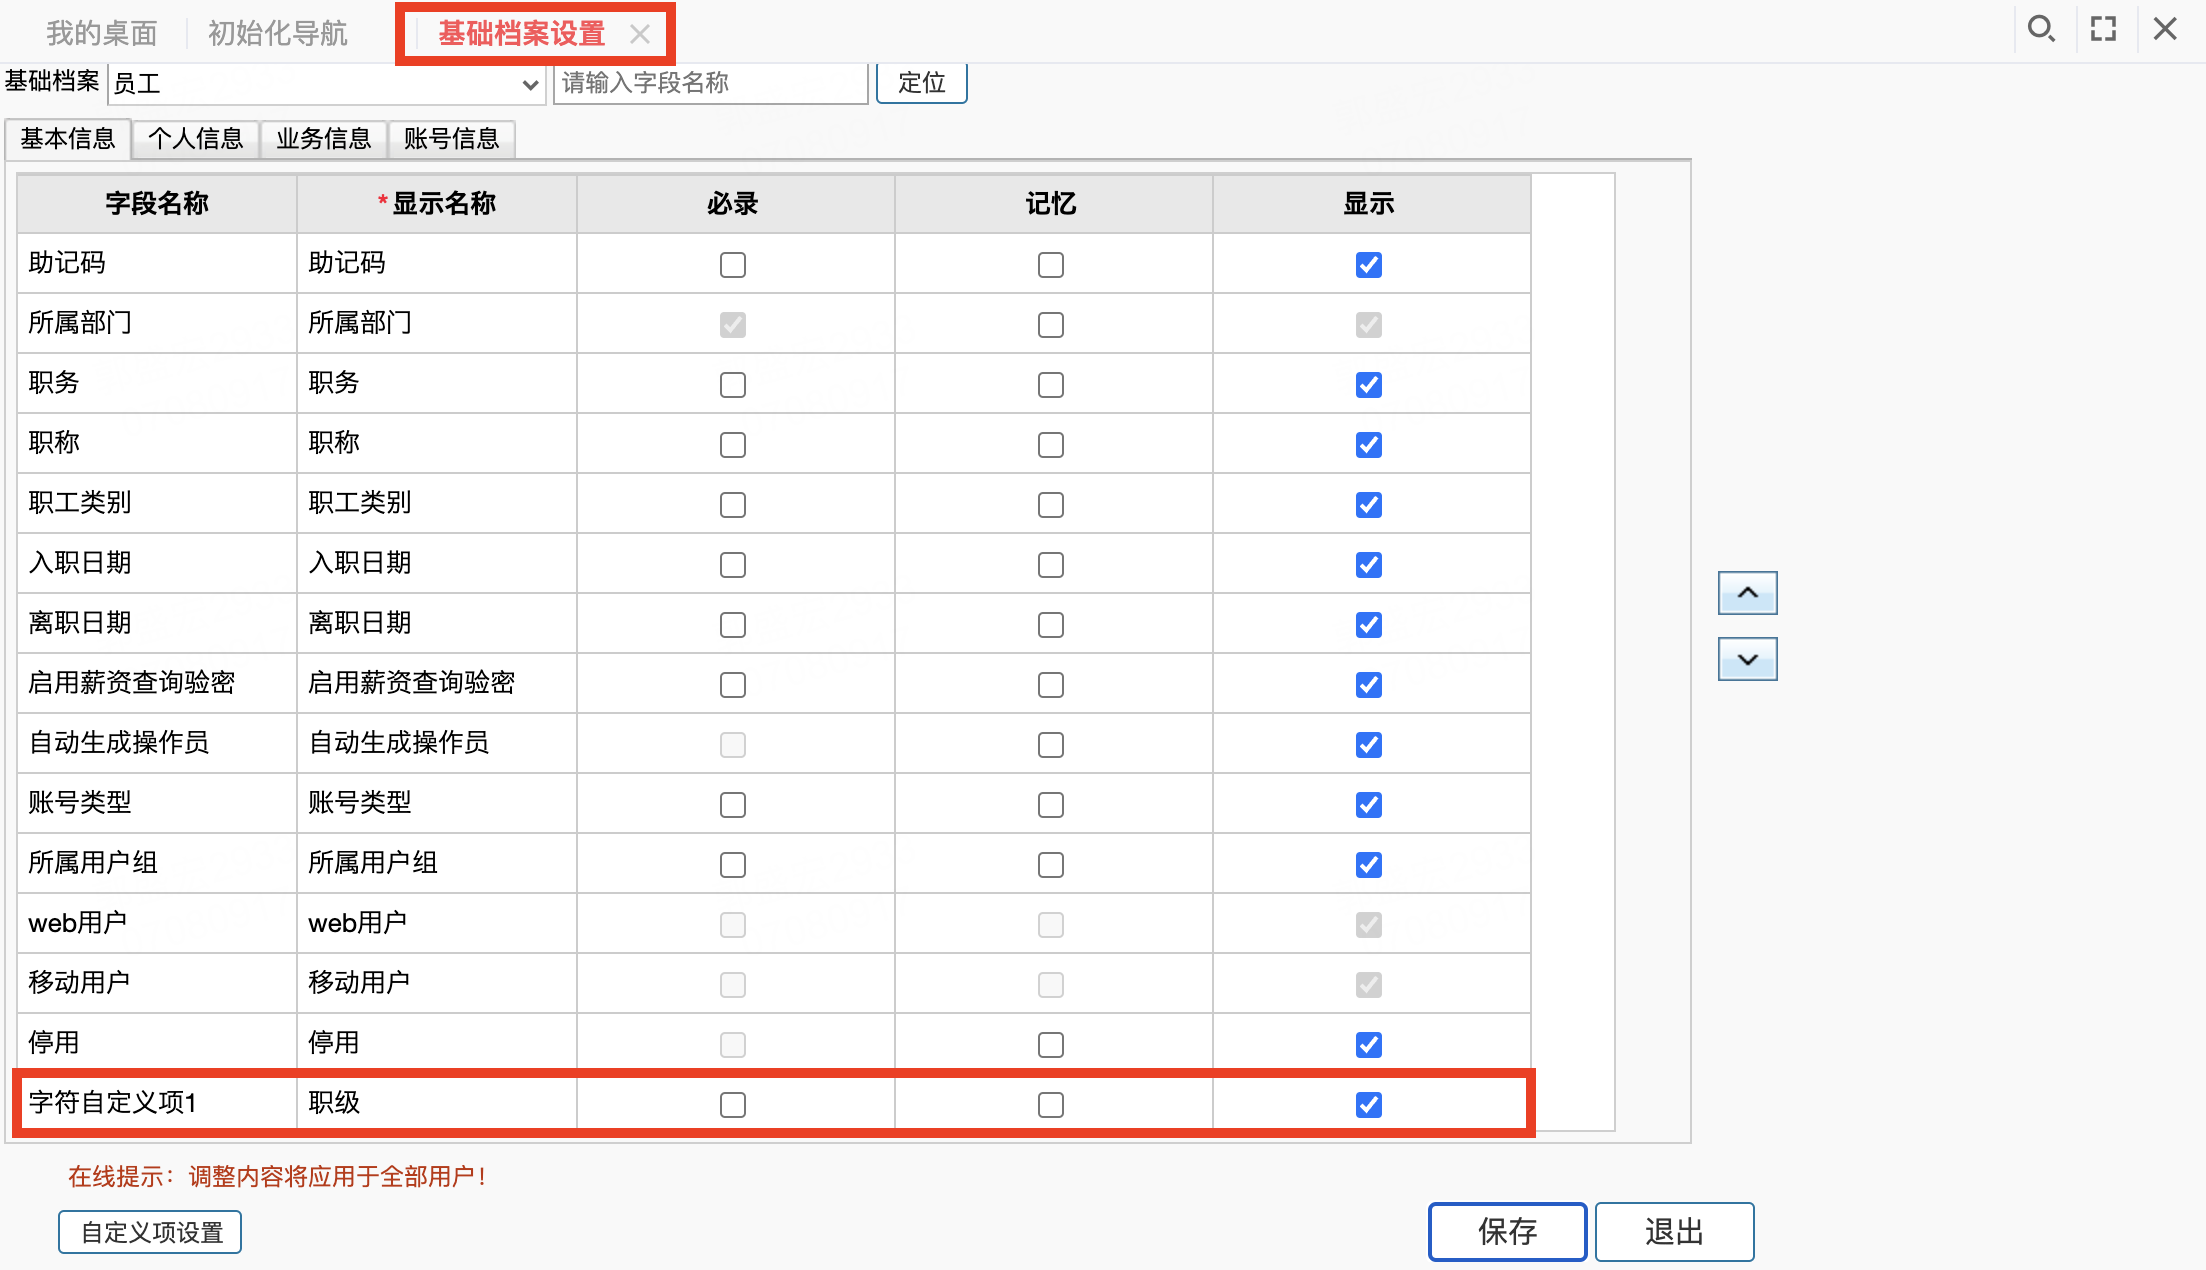
Task: Uncheck 显示 for 职工类别
Action: coord(1369,505)
